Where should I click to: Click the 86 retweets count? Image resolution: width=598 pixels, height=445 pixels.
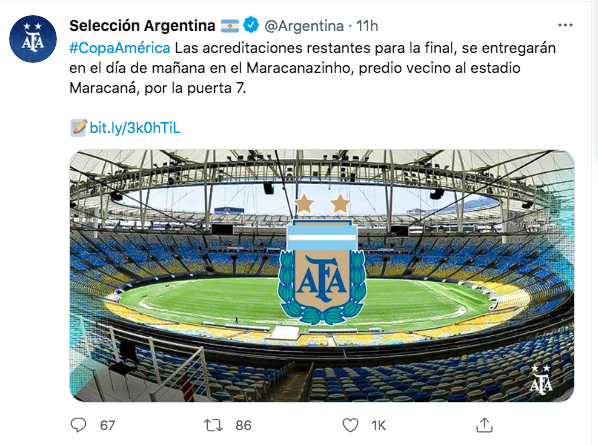coord(243,425)
